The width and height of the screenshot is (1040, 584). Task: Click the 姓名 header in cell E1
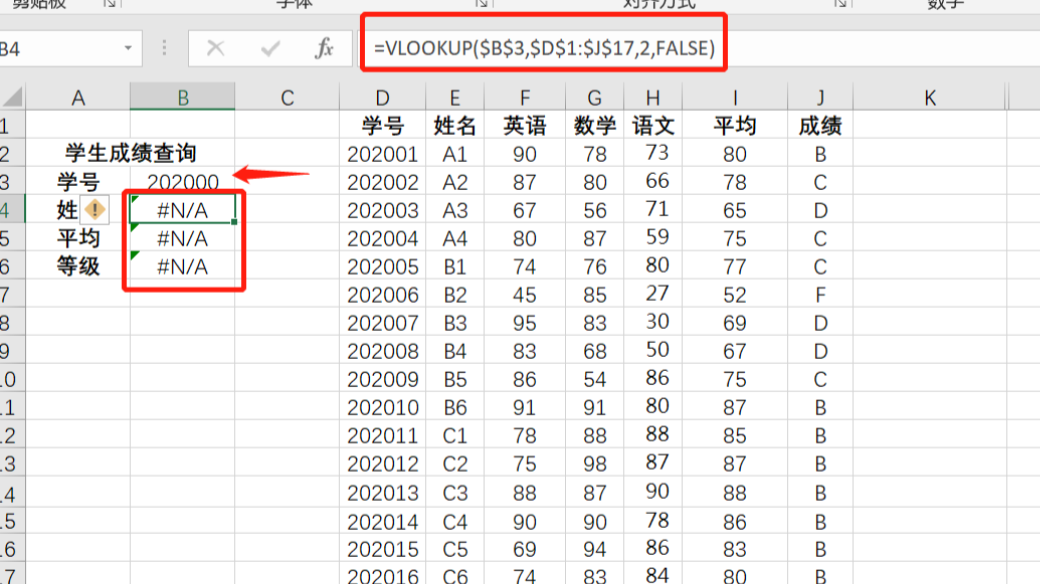[454, 125]
